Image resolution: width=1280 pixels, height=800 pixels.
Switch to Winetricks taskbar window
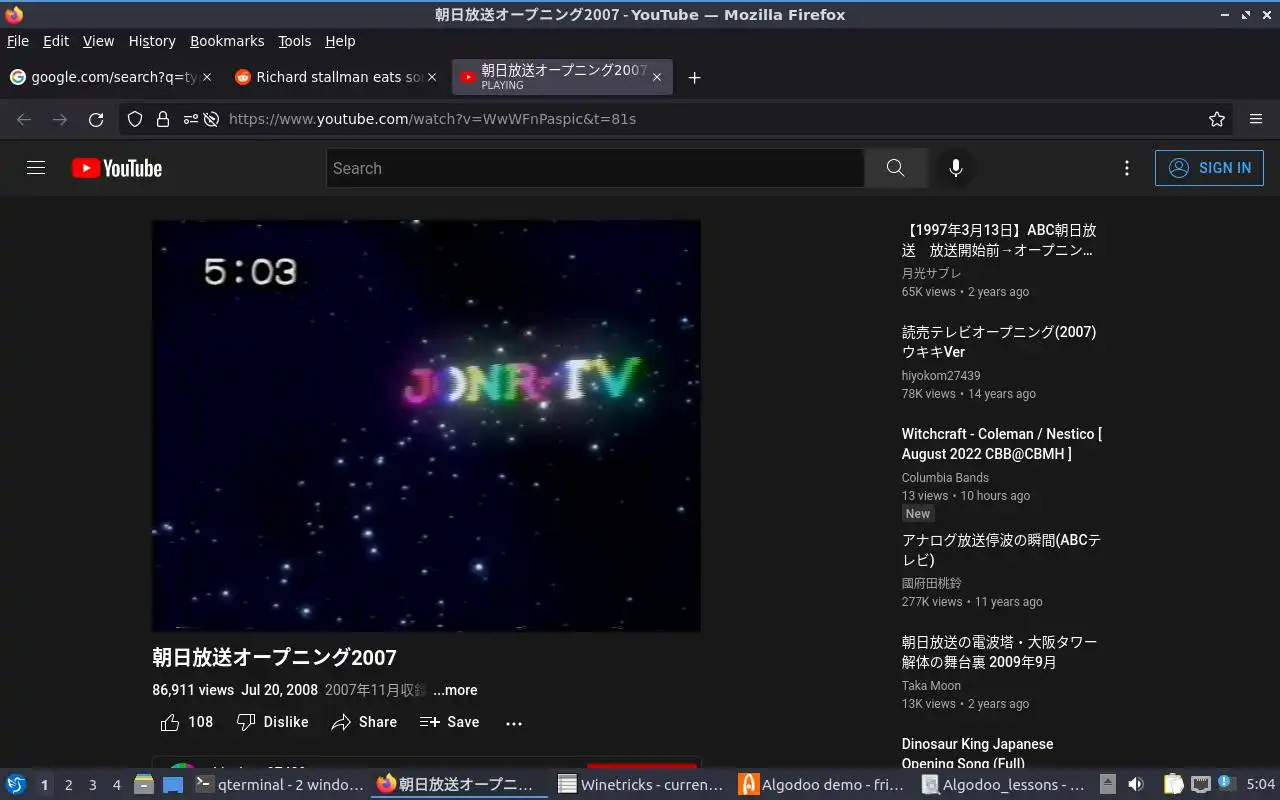641,785
